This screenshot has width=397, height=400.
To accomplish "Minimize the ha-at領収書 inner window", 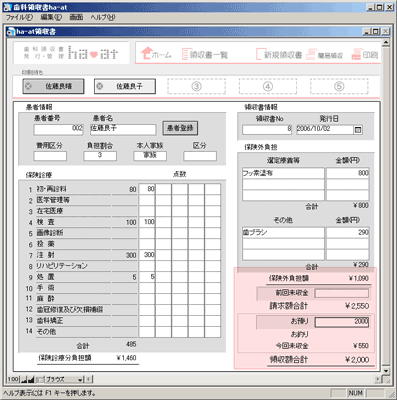I will 366,32.
